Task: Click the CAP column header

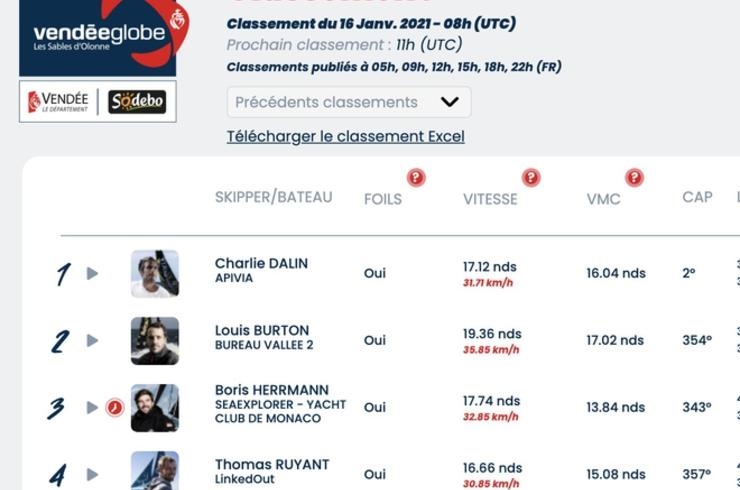Action: tap(697, 197)
